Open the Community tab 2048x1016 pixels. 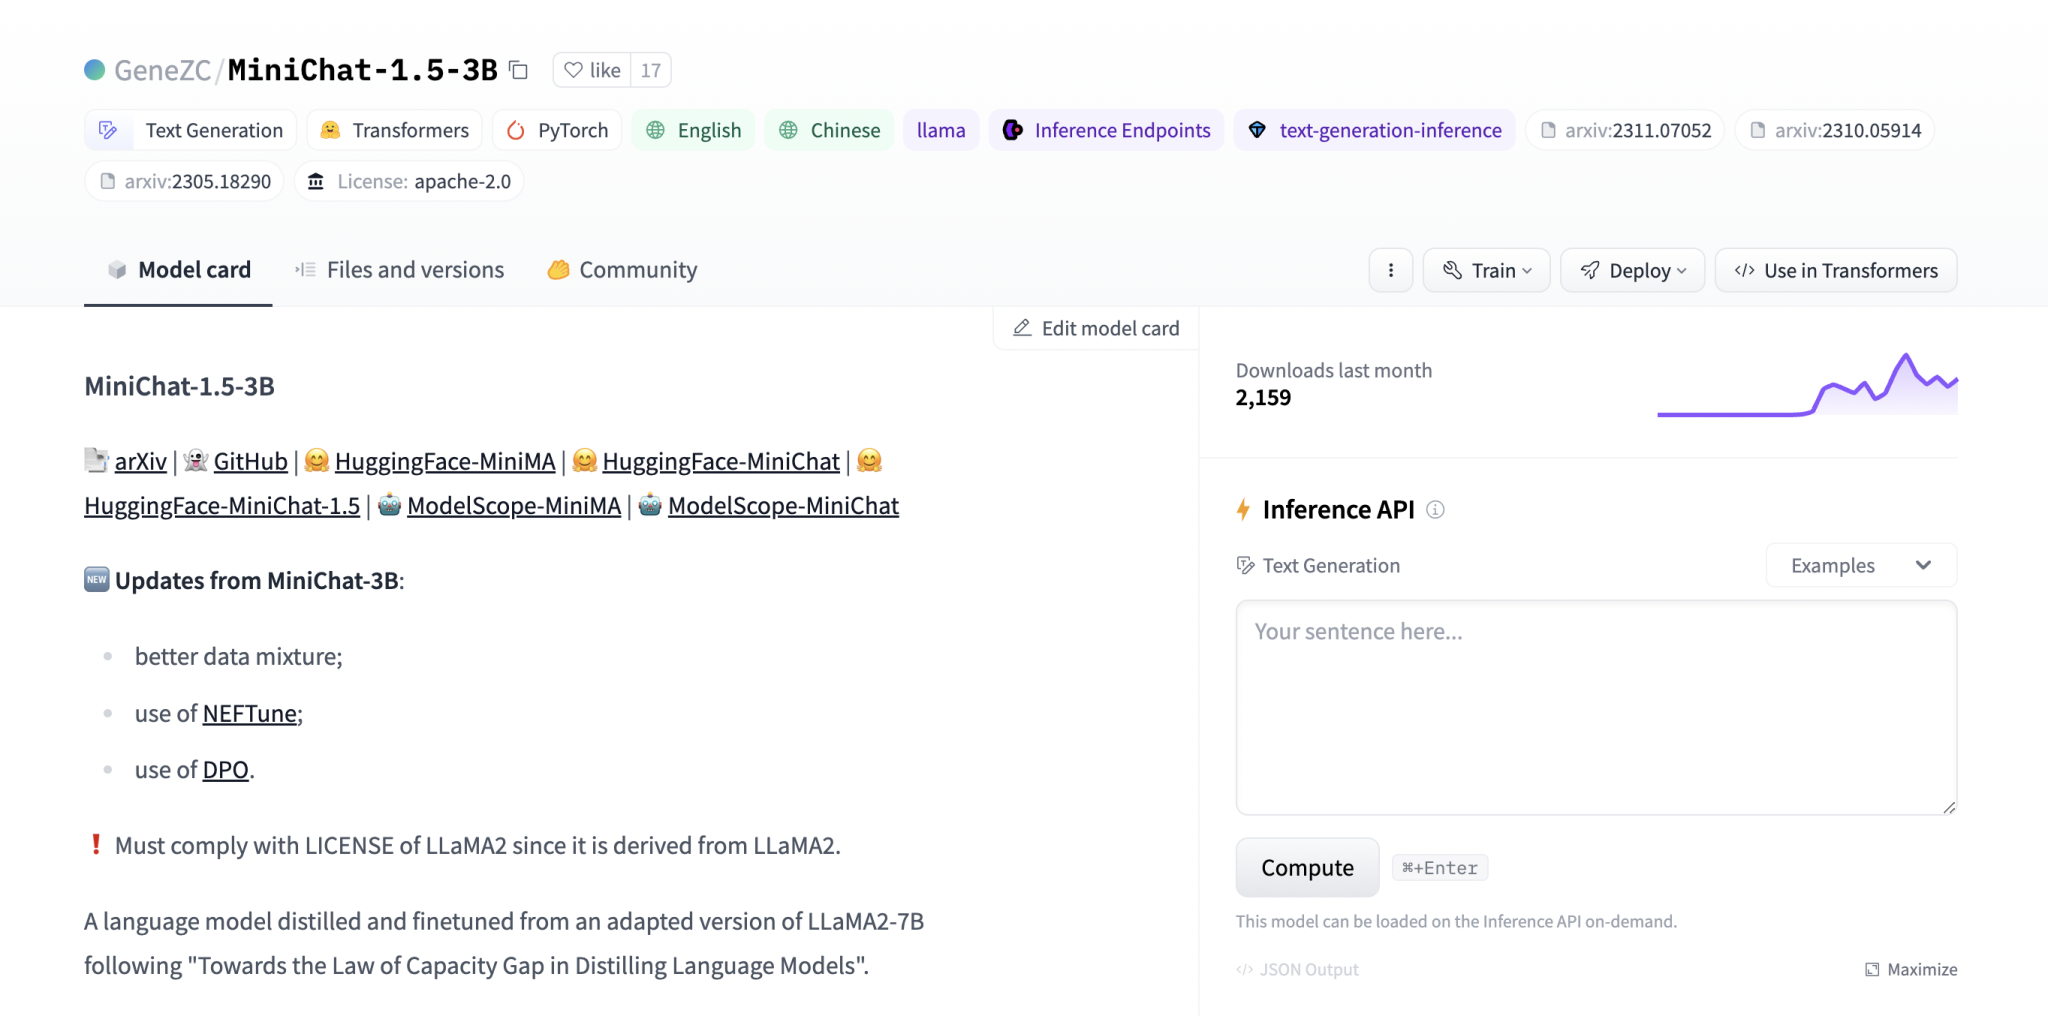[621, 269]
